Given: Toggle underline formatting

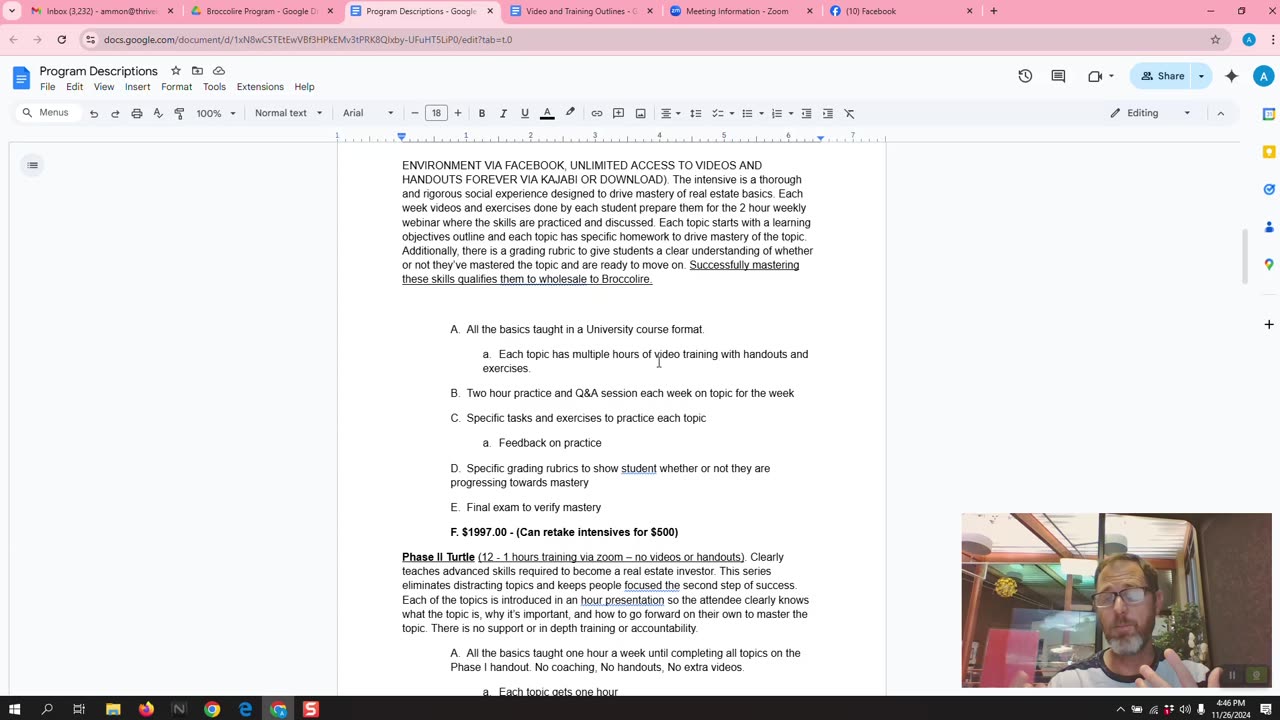Looking at the screenshot, I should tap(524, 113).
